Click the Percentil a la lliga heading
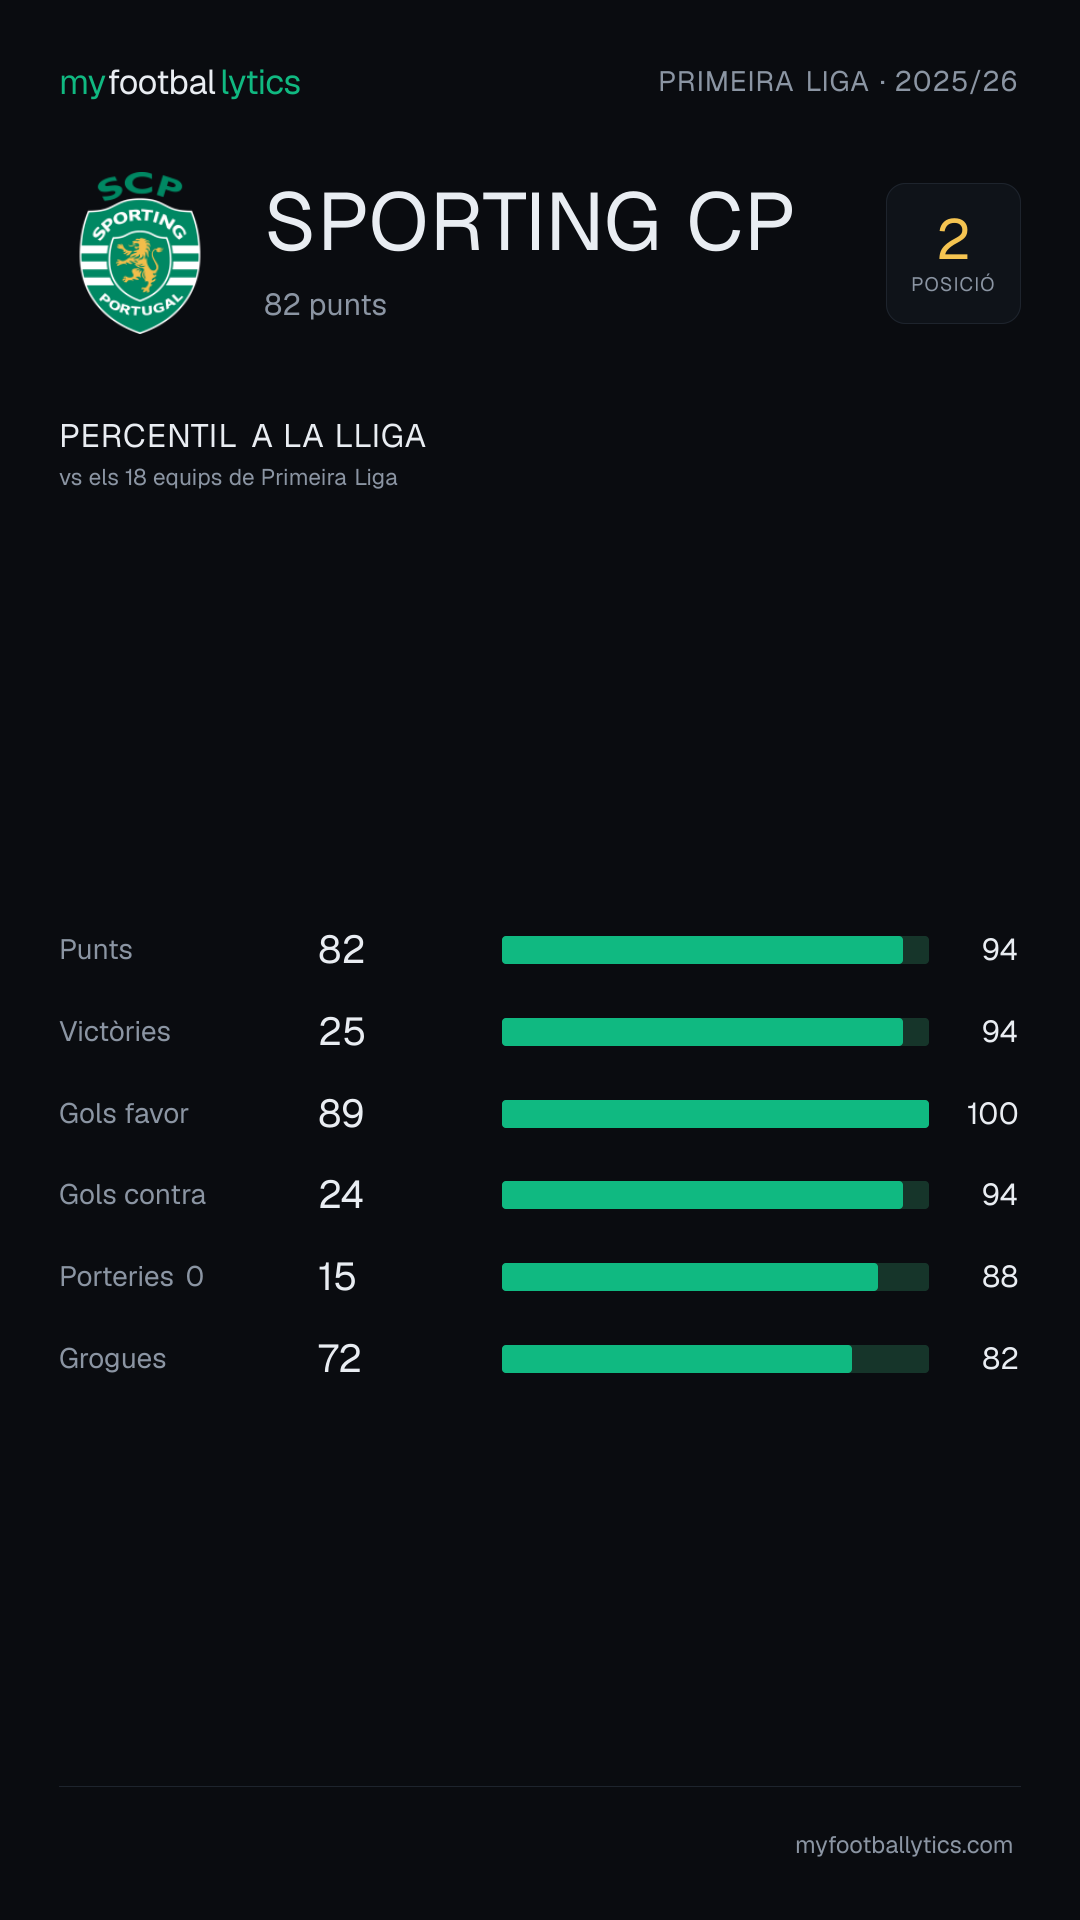The height and width of the screenshot is (1920, 1080). point(243,436)
